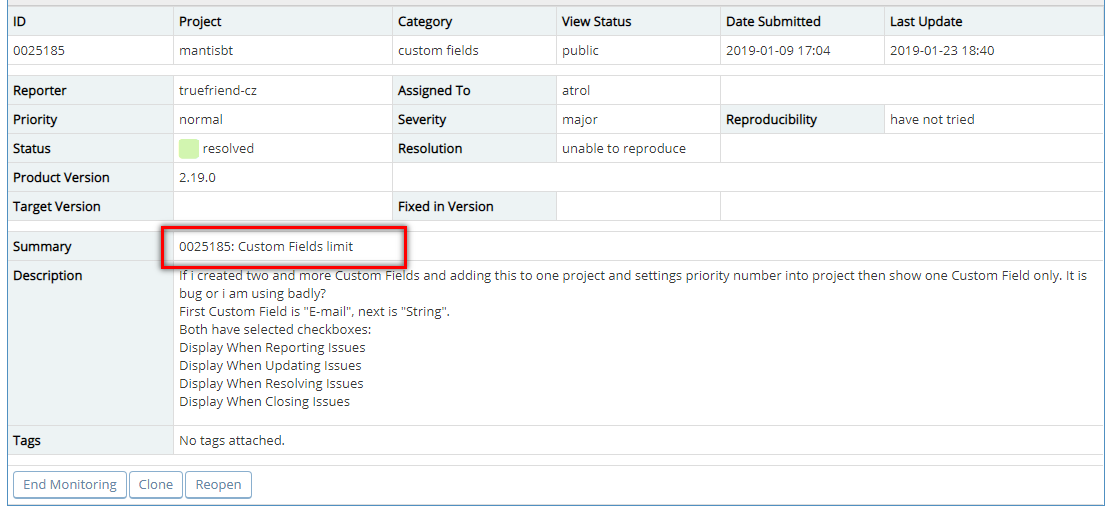Select the summary text '0025185: Custom Fields limit'
Viewport: 1110px width, 516px height.
[266, 246]
